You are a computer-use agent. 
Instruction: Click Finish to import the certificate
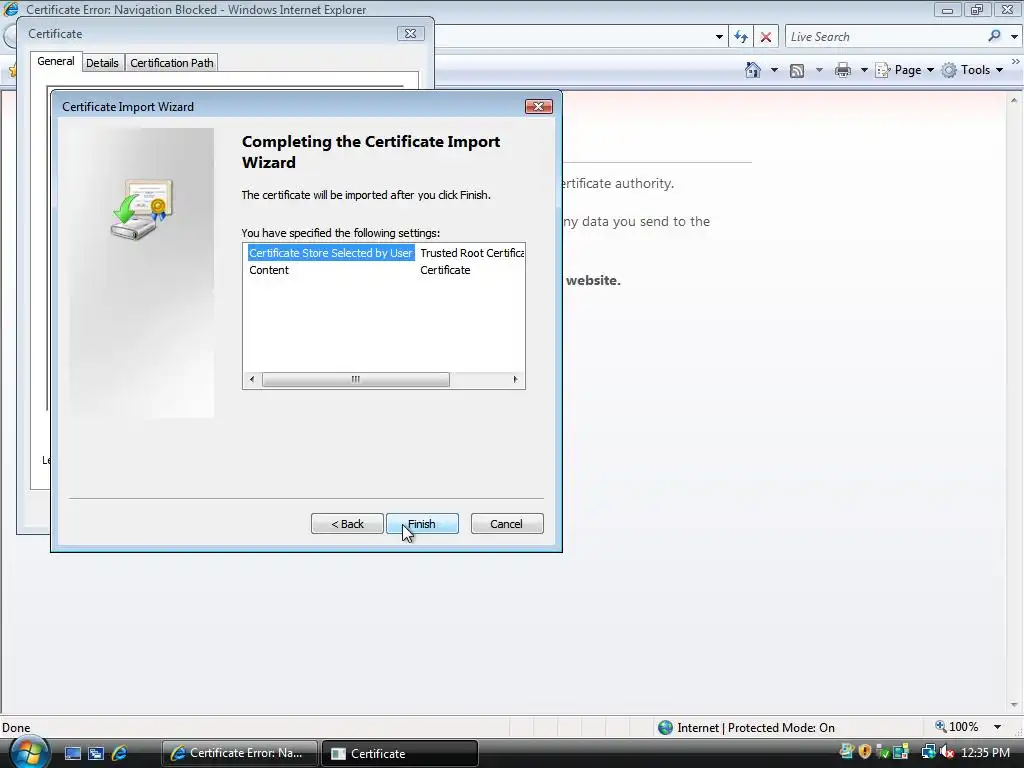coord(422,524)
